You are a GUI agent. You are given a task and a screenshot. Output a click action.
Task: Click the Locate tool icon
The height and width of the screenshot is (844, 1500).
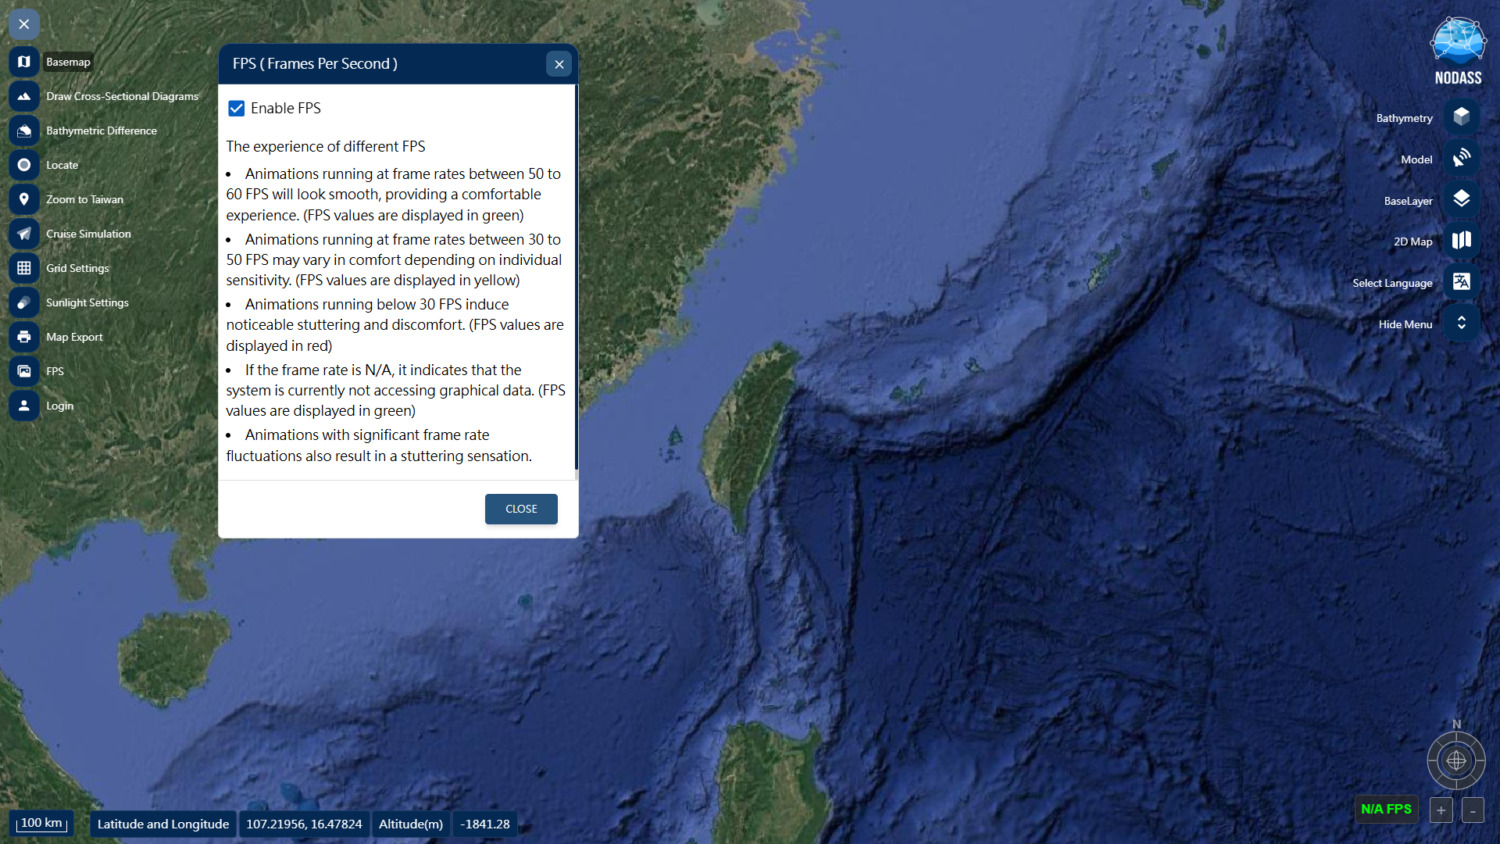(24, 165)
